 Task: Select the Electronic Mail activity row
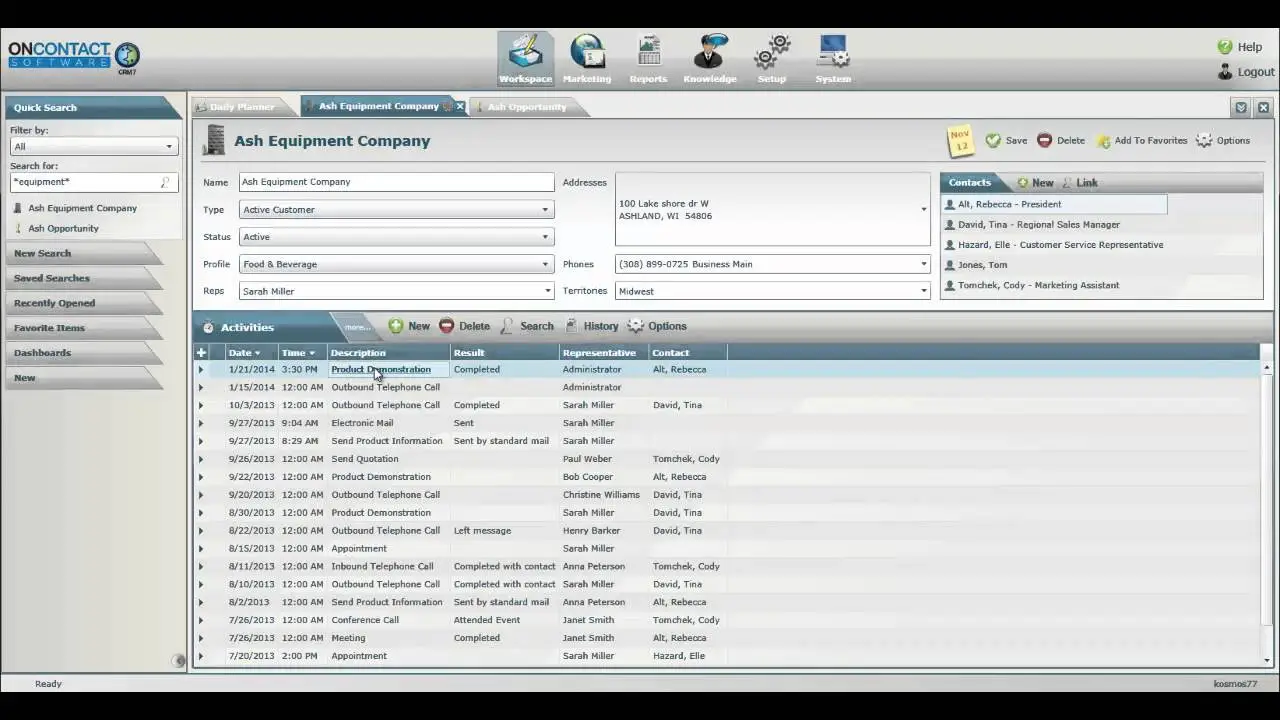coord(728,423)
